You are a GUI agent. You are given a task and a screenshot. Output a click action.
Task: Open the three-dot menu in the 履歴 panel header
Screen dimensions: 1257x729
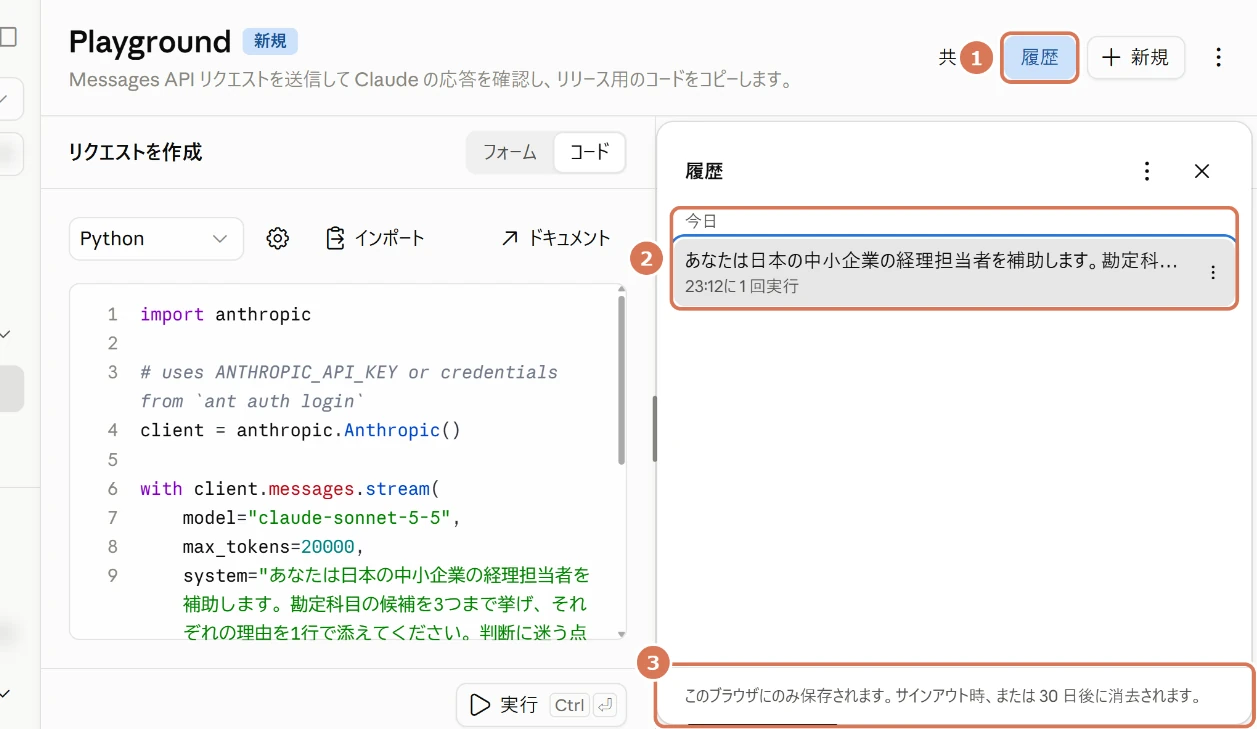pos(1148,171)
